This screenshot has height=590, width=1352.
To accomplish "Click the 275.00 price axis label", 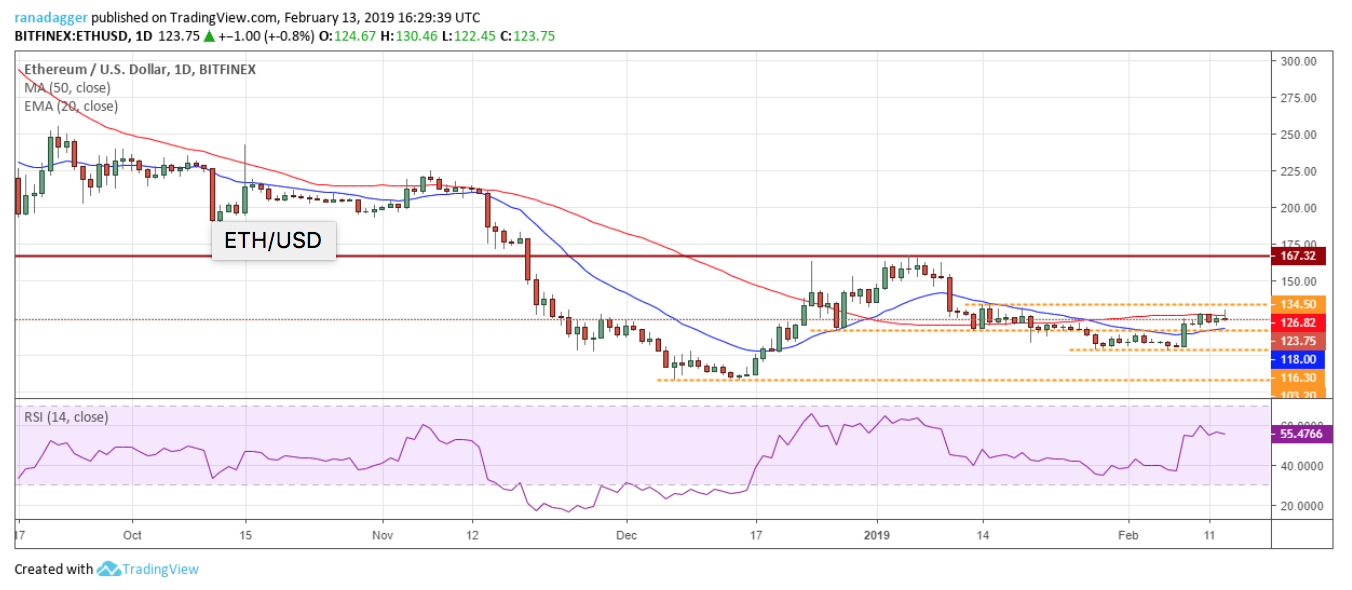I will coord(1298,98).
